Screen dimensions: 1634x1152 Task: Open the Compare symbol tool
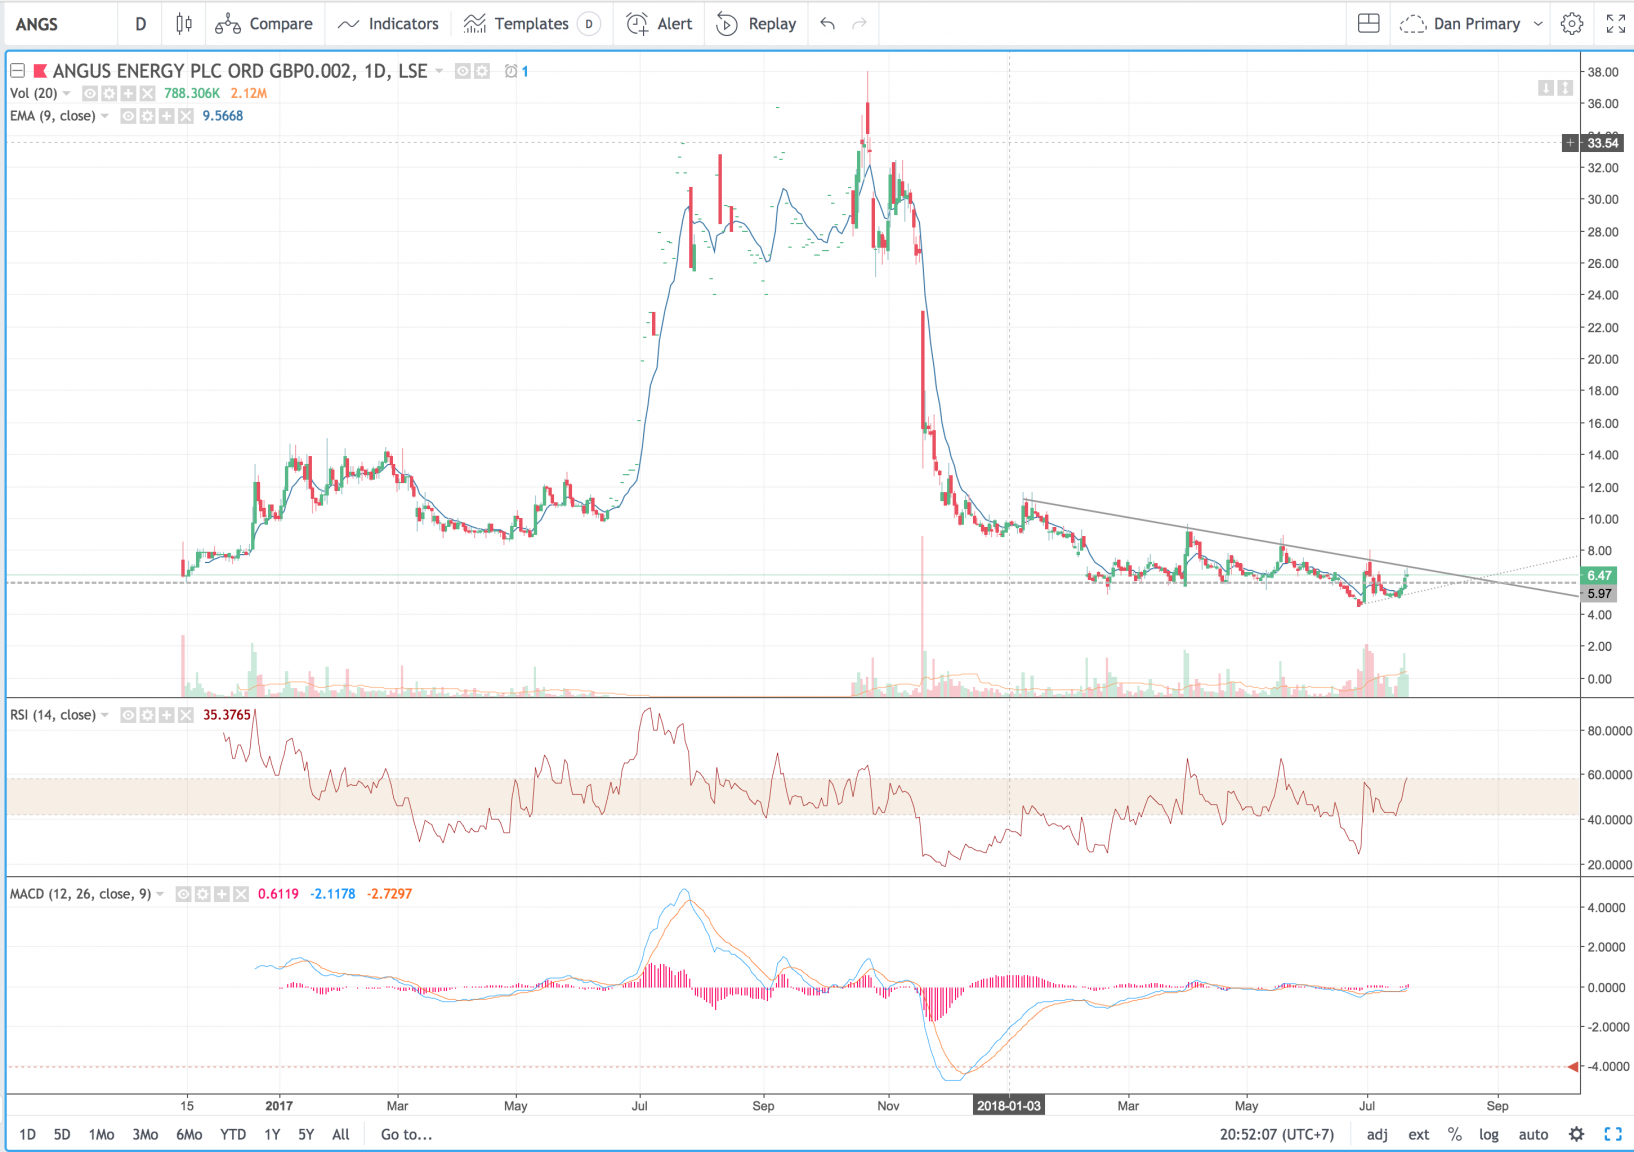pyautogui.click(x=264, y=24)
